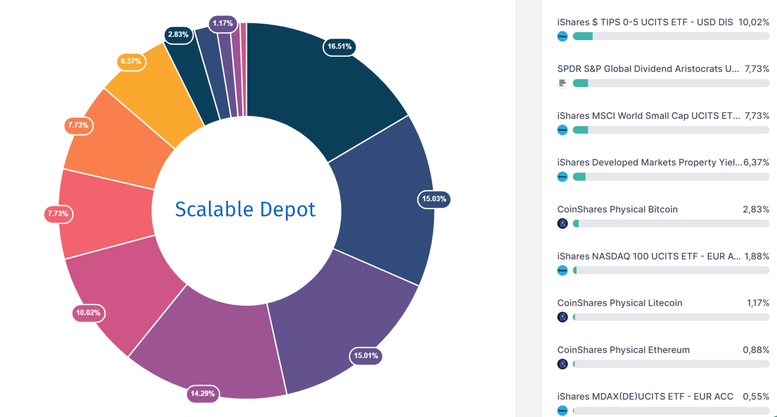This screenshot has width=777, height=417.
Task: Select the CoinShares Physical Bitcoin entry
Action: point(617,209)
